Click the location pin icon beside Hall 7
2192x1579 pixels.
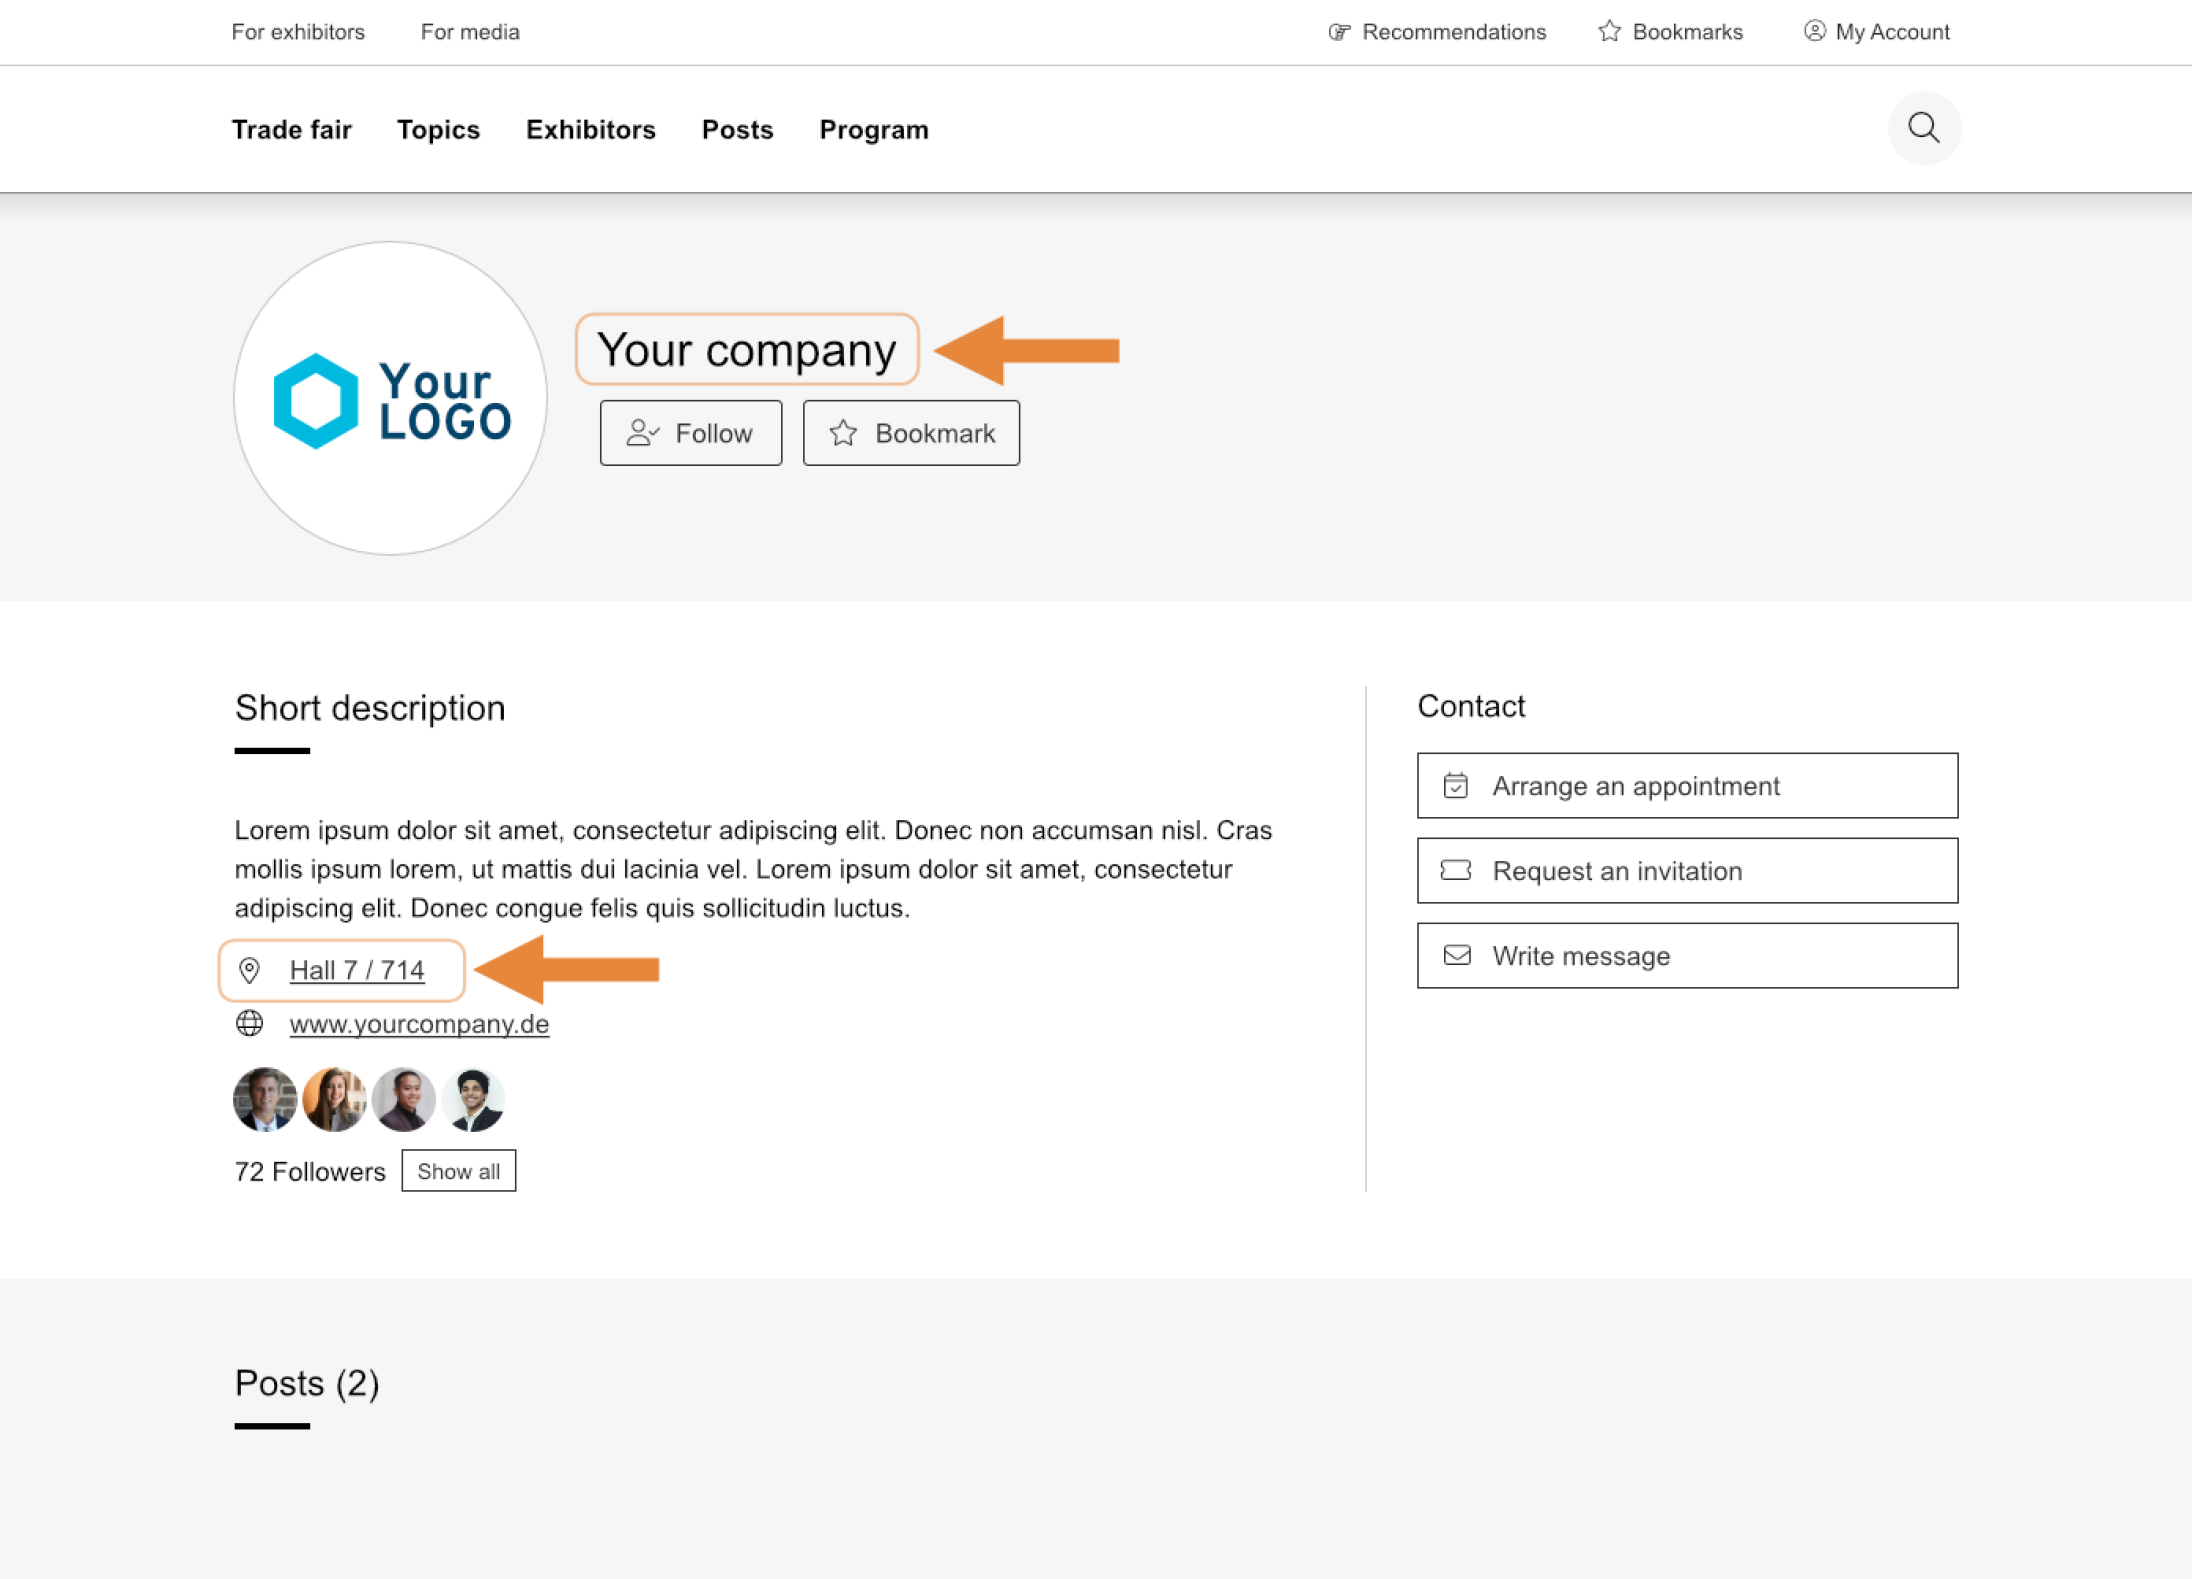tap(249, 970)
